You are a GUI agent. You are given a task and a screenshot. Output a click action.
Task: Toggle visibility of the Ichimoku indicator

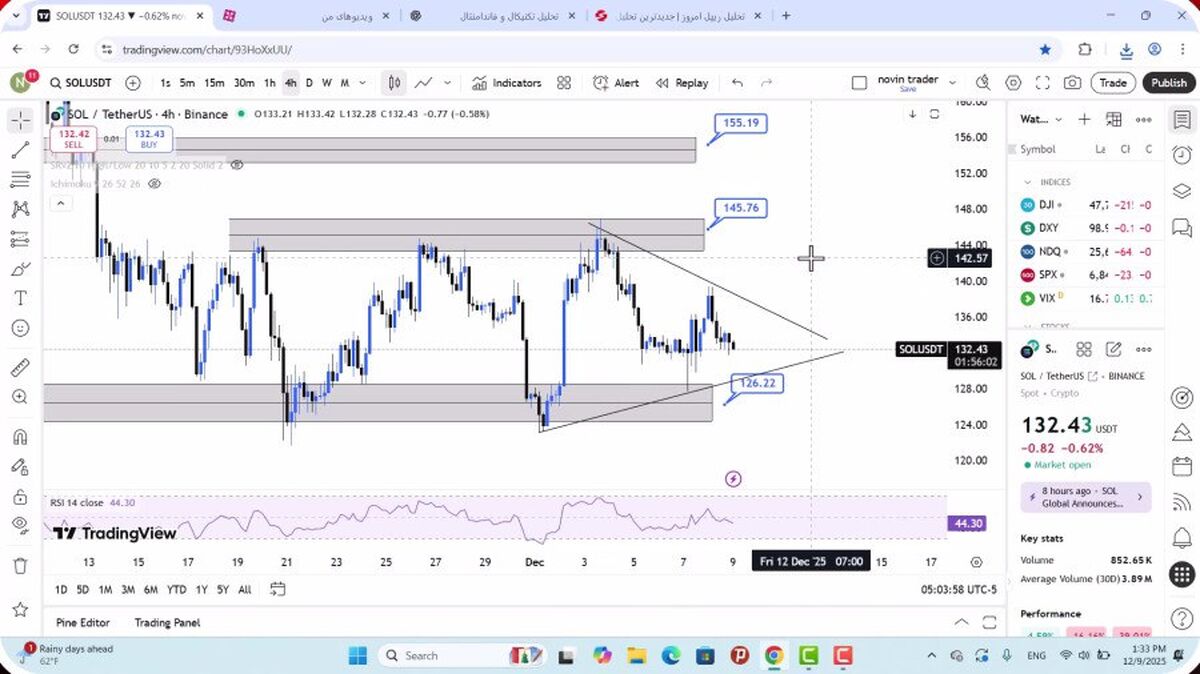click(x=154, y=184)
